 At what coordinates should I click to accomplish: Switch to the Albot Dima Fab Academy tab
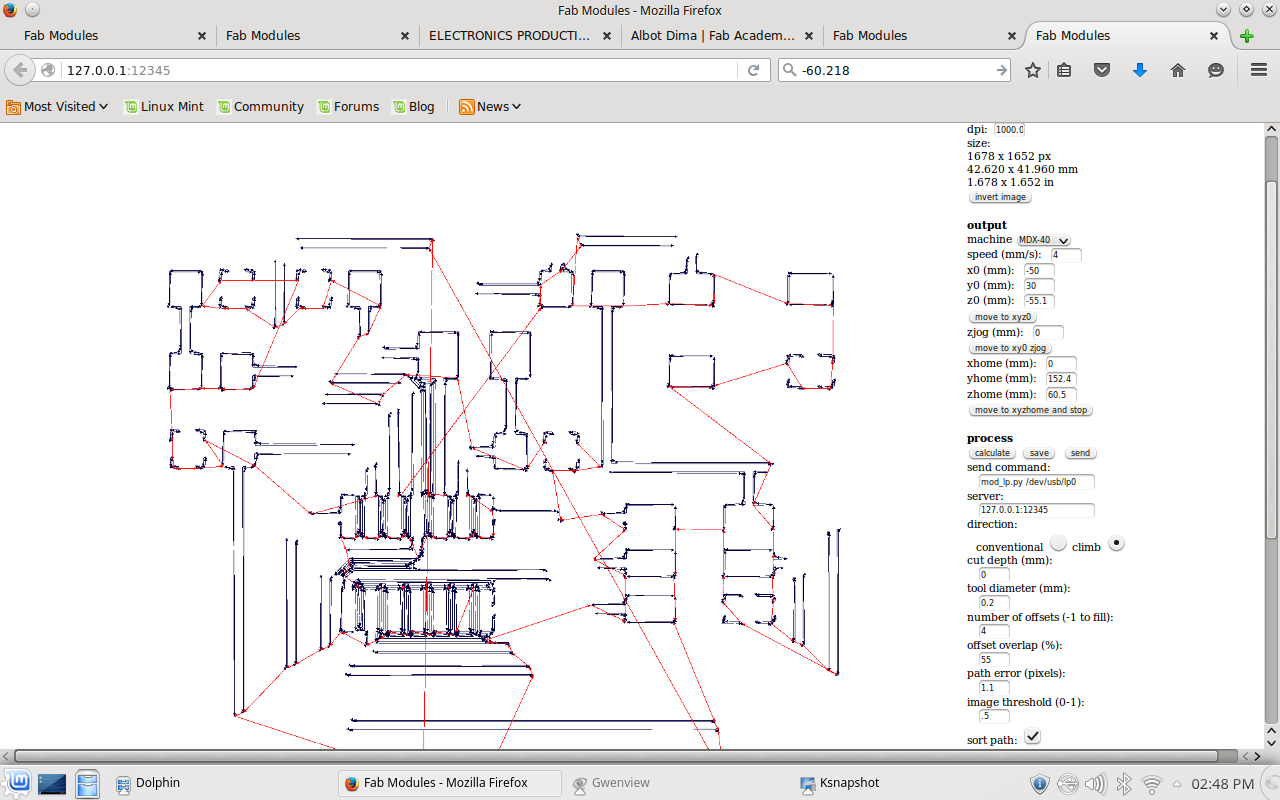[712, 36]
